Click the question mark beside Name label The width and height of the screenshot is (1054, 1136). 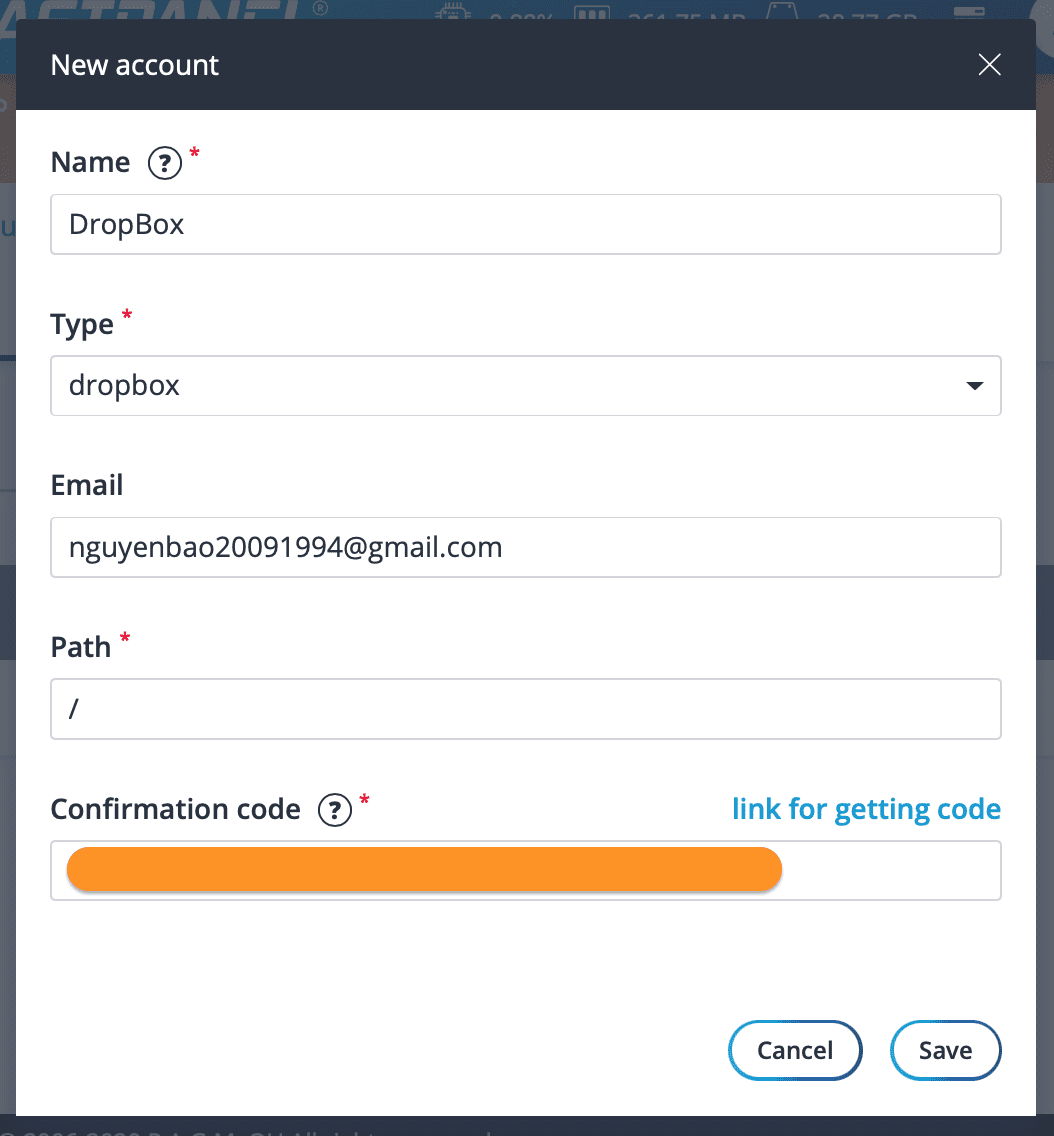click(165, 163)
